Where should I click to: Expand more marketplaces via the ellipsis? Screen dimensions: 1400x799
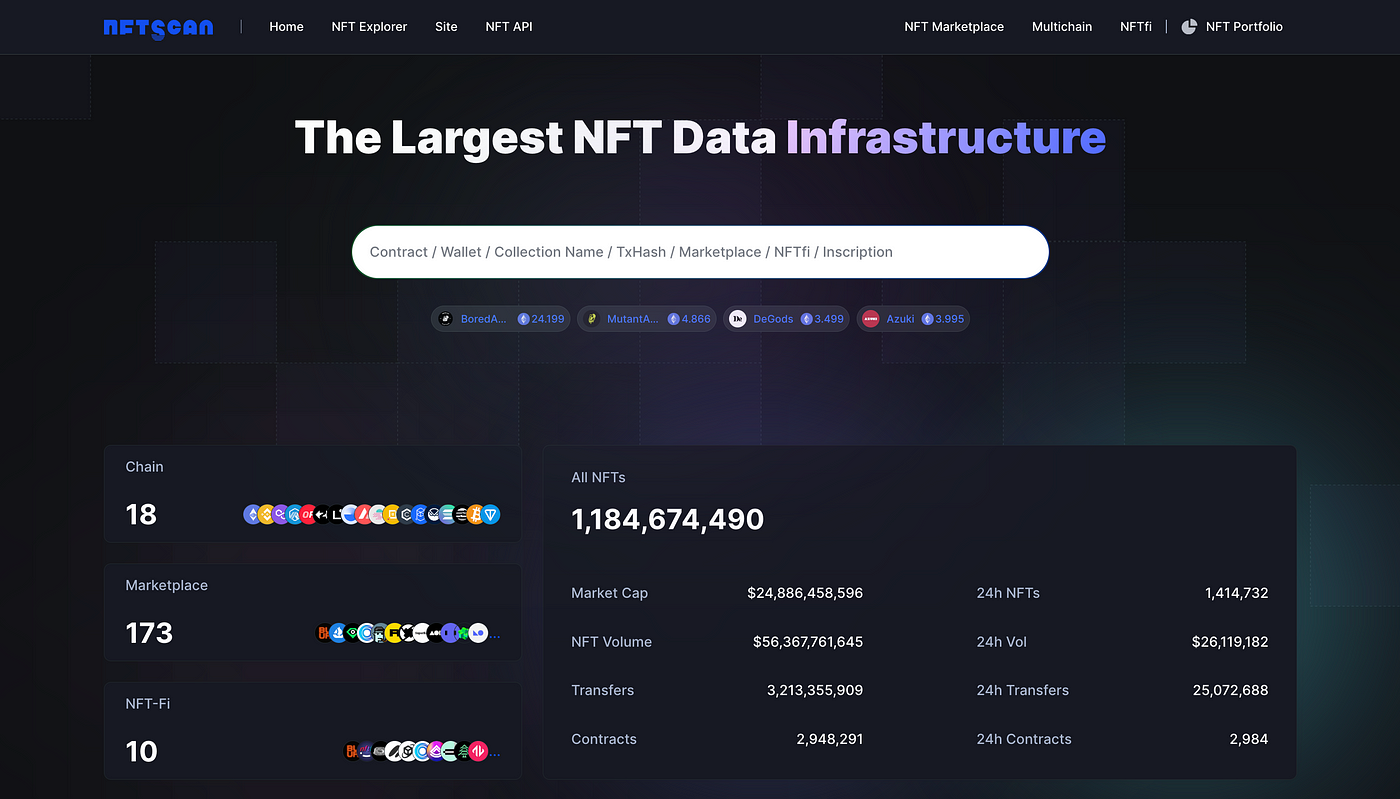click(494, 634)
